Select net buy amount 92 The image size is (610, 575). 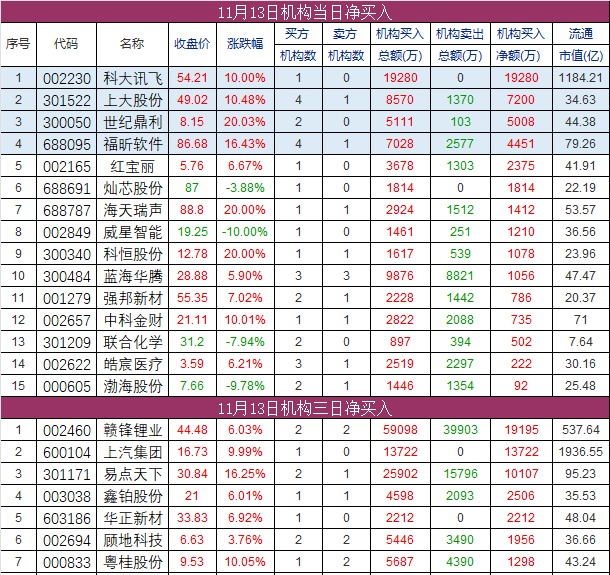tap(521, 386)
